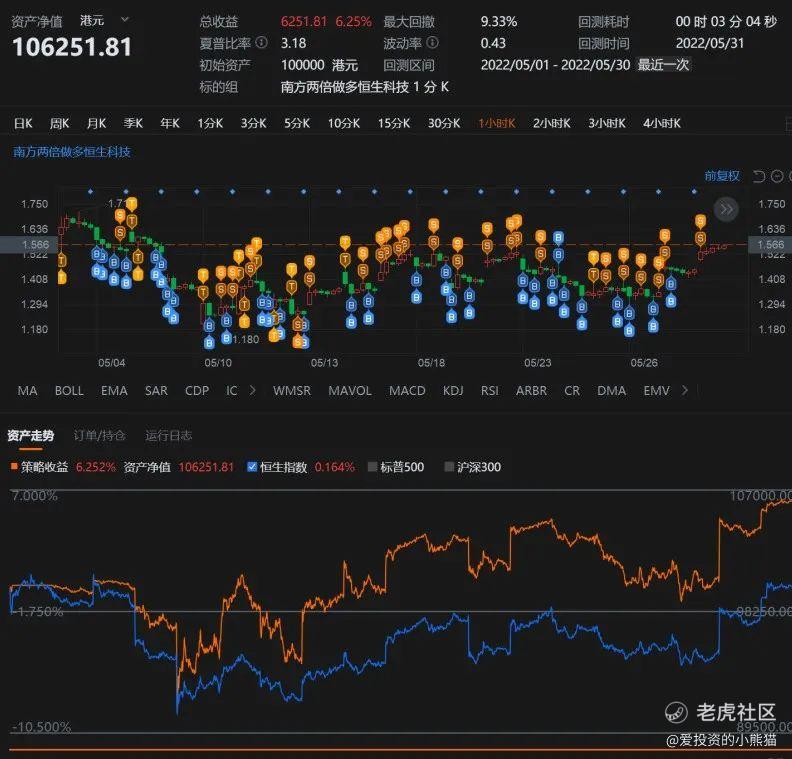The height and width of the screenshot is (759, 792).
Task: Switch chart to 日K timeframe
Action: 23,123
